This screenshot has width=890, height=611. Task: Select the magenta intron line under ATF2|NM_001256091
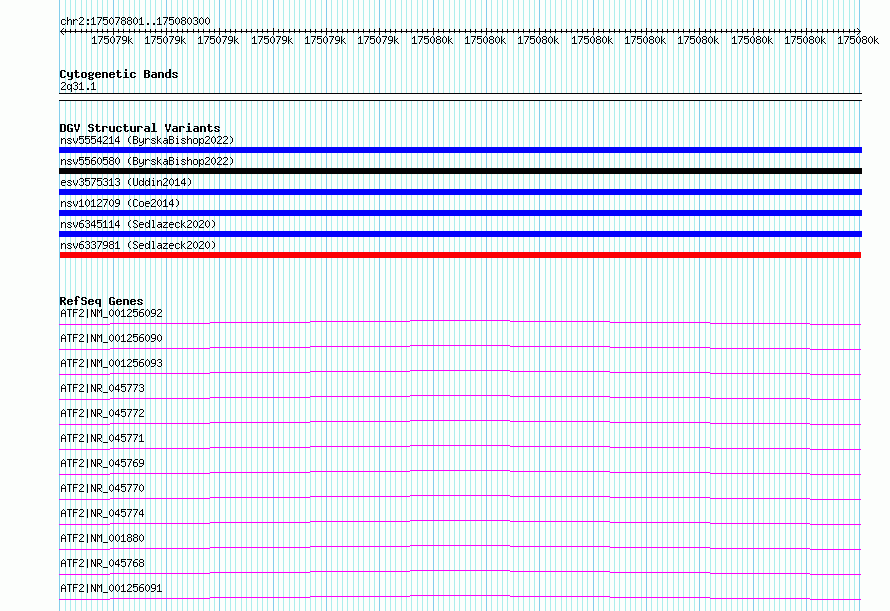tap(460, 597)
